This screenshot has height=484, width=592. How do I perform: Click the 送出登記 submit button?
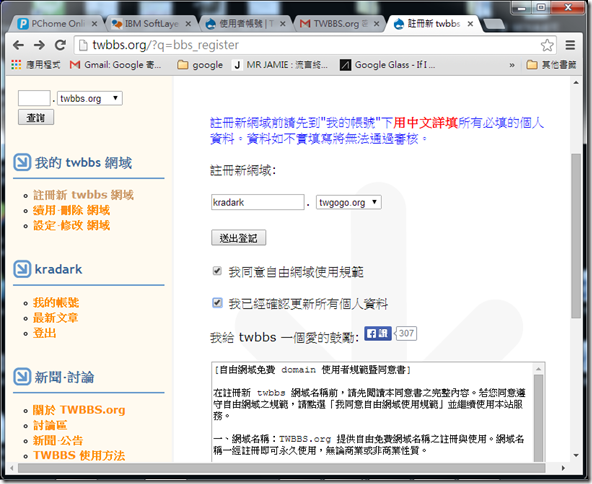point(238,238)
